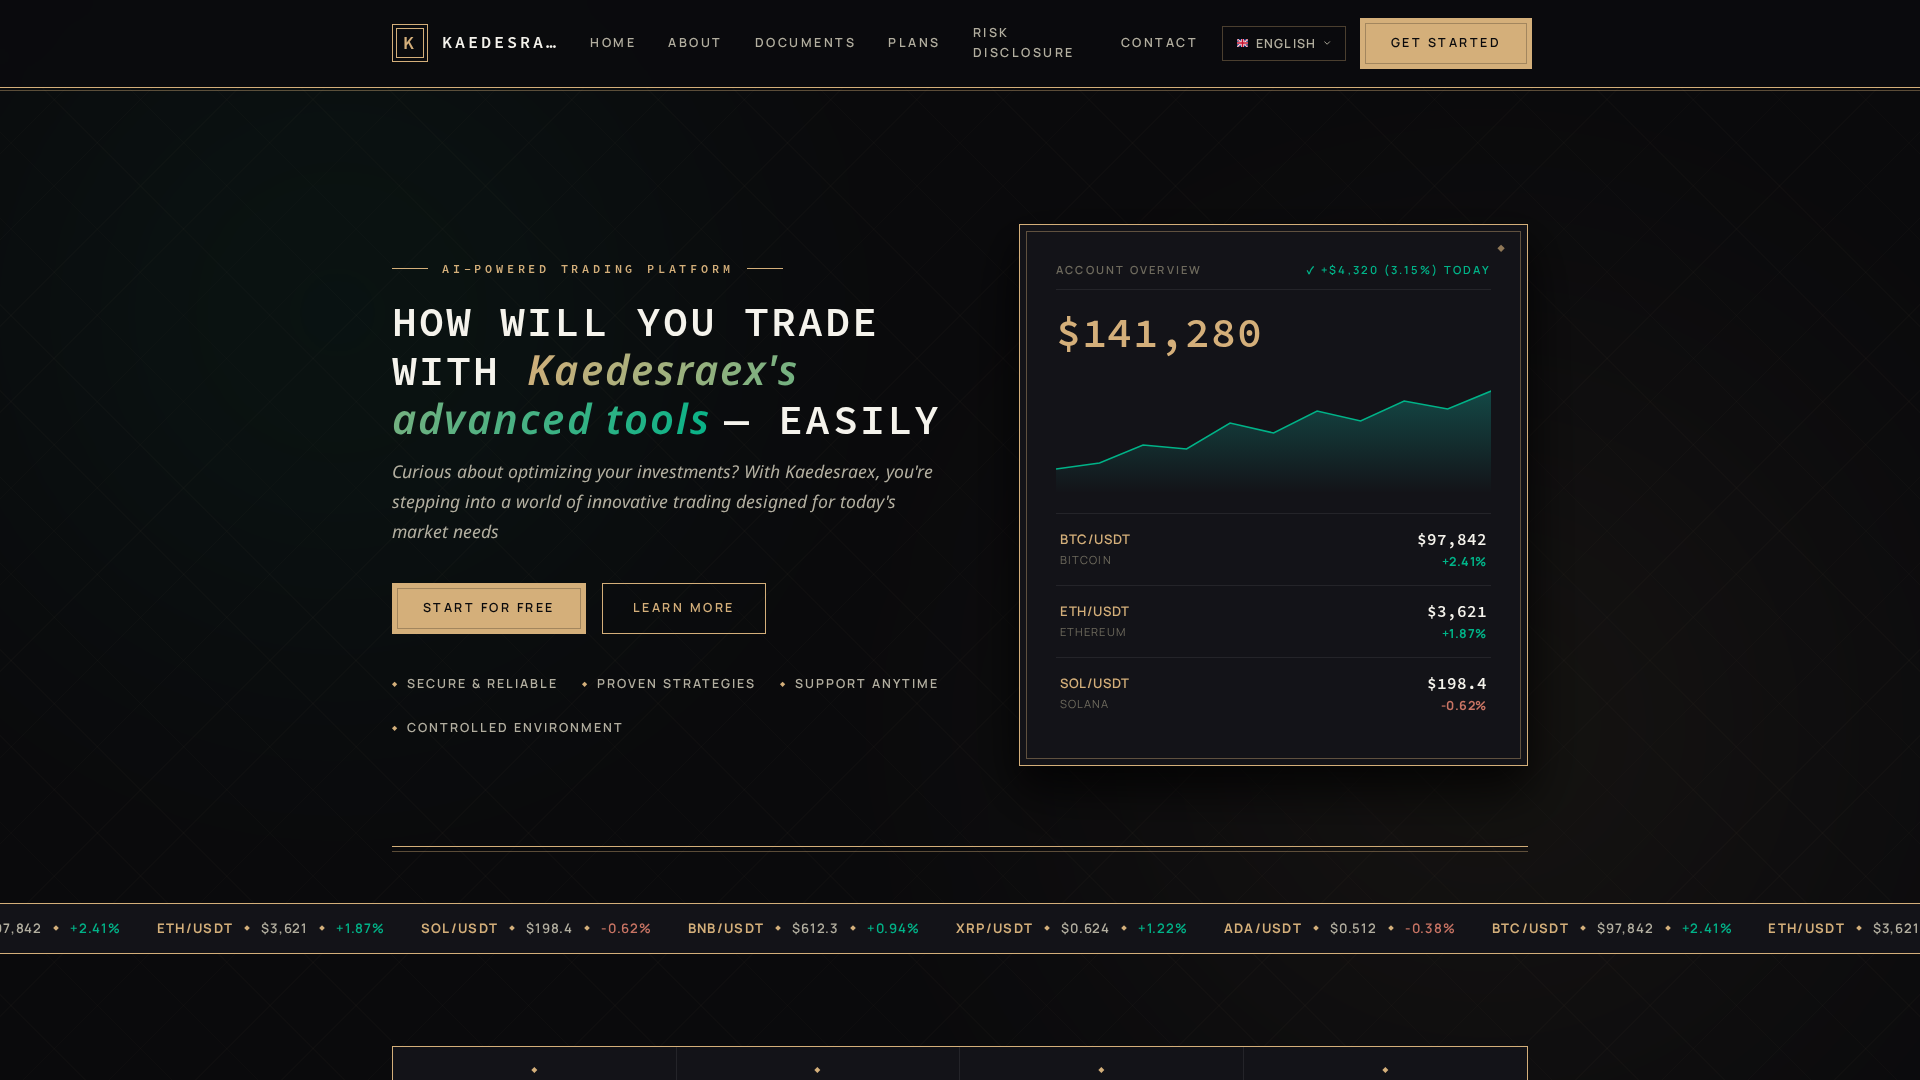Open the Documents nav link
Screen dimensions: 1920x1080
click(805, 43)
